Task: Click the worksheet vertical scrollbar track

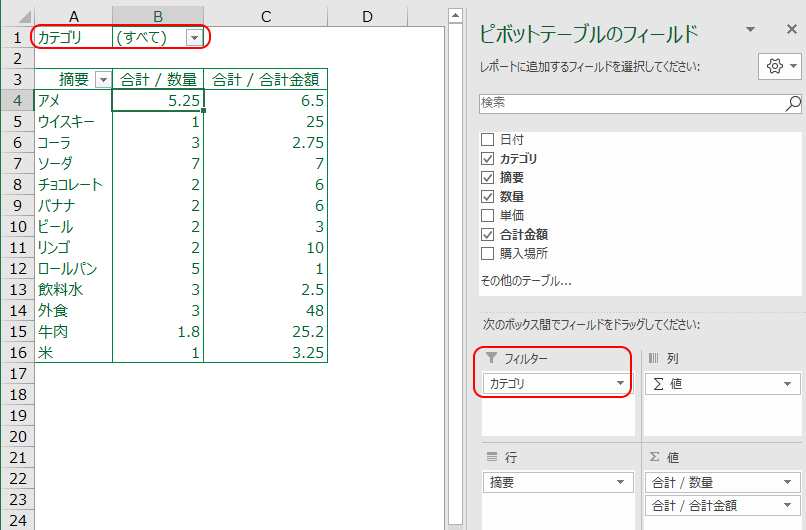Action: (x=455, y=272)
